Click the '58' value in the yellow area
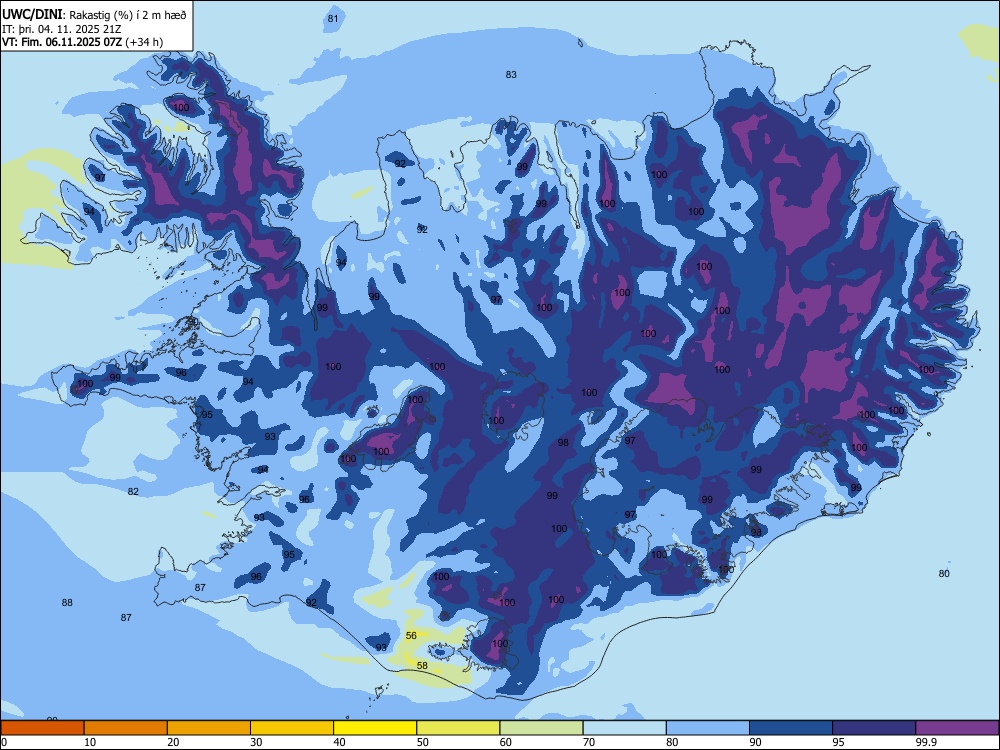 click(422, 665)
